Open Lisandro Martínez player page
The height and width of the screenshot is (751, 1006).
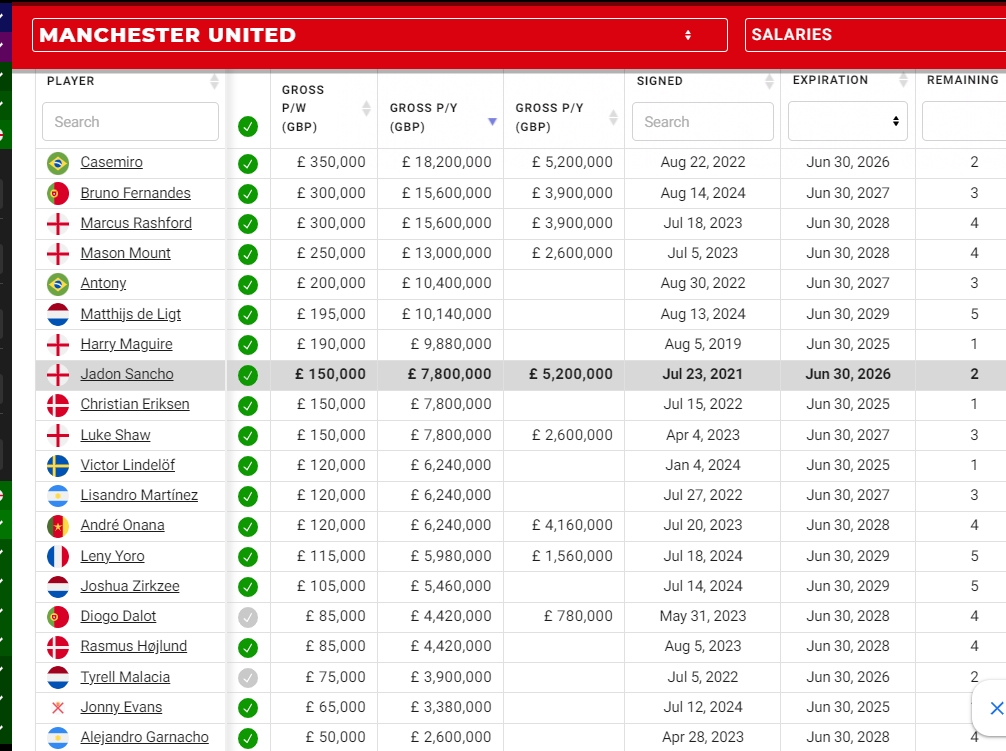pyautogui.click(x=139, y=496)
